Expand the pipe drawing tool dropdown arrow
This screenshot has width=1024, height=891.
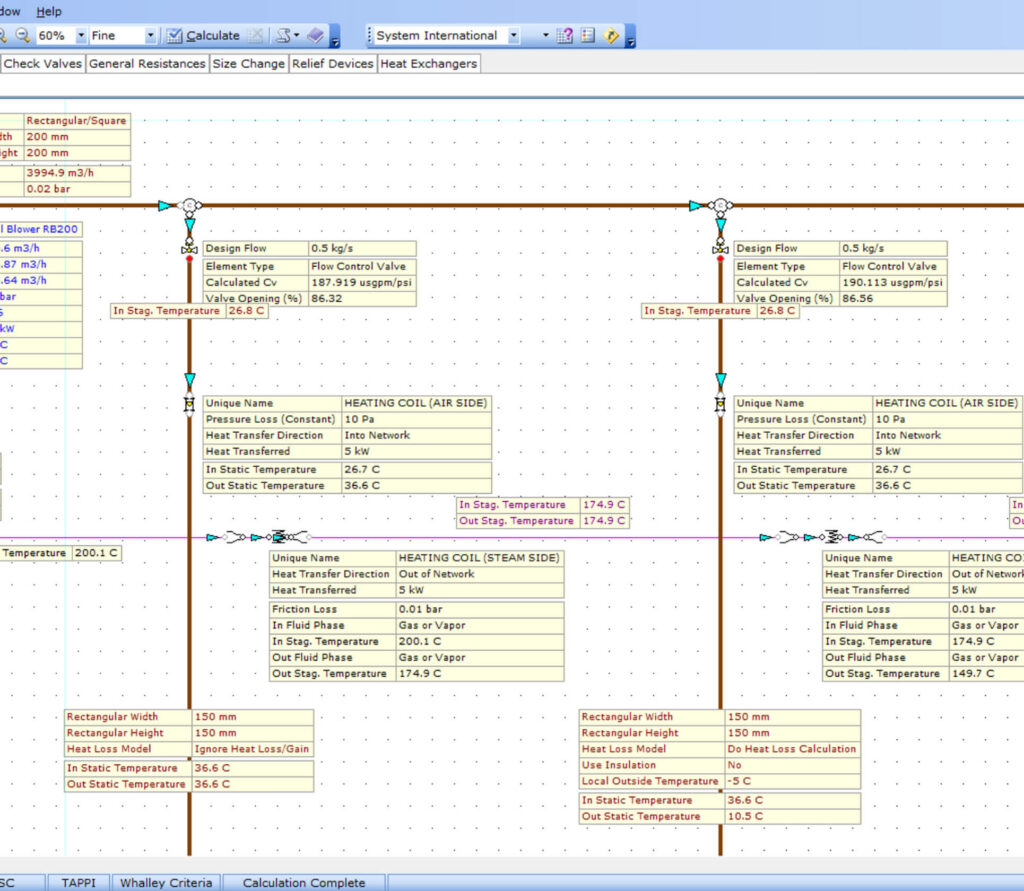(297, 36)
